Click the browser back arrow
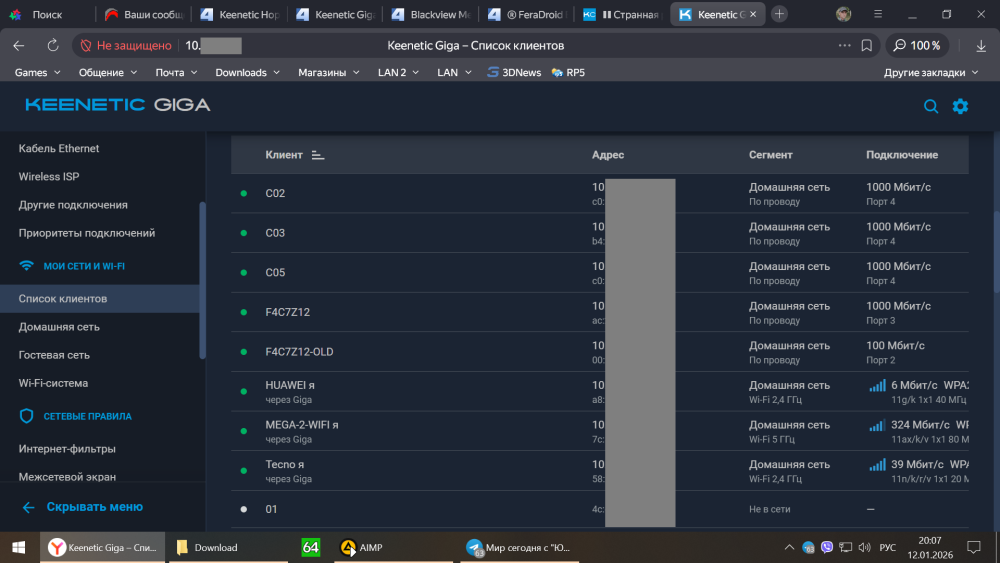1000x563 pixels. pyautogui.click(x=19, y=46)
